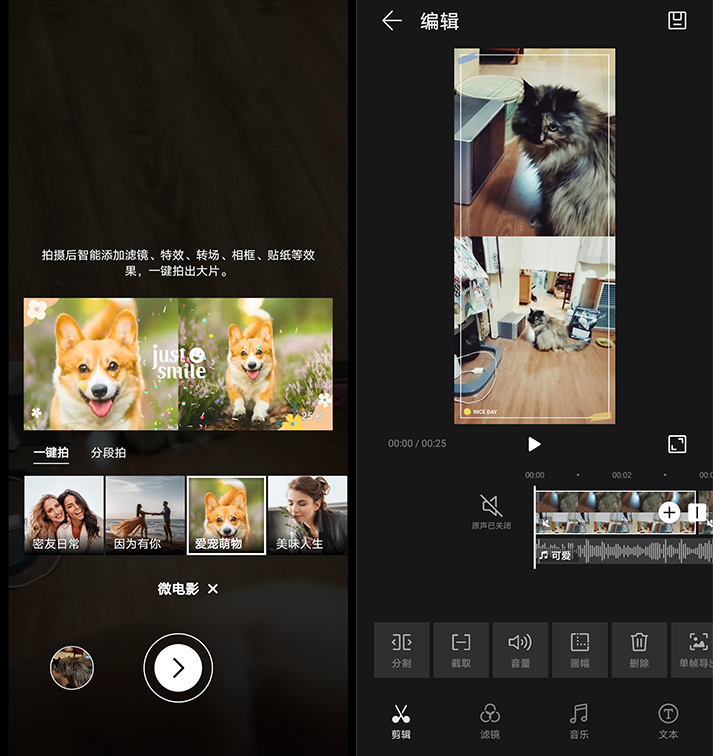The width and height of the screenshot is (713, 756).
Task: Switch to the 滤镜 filter tab
Action: click(490, 722)
